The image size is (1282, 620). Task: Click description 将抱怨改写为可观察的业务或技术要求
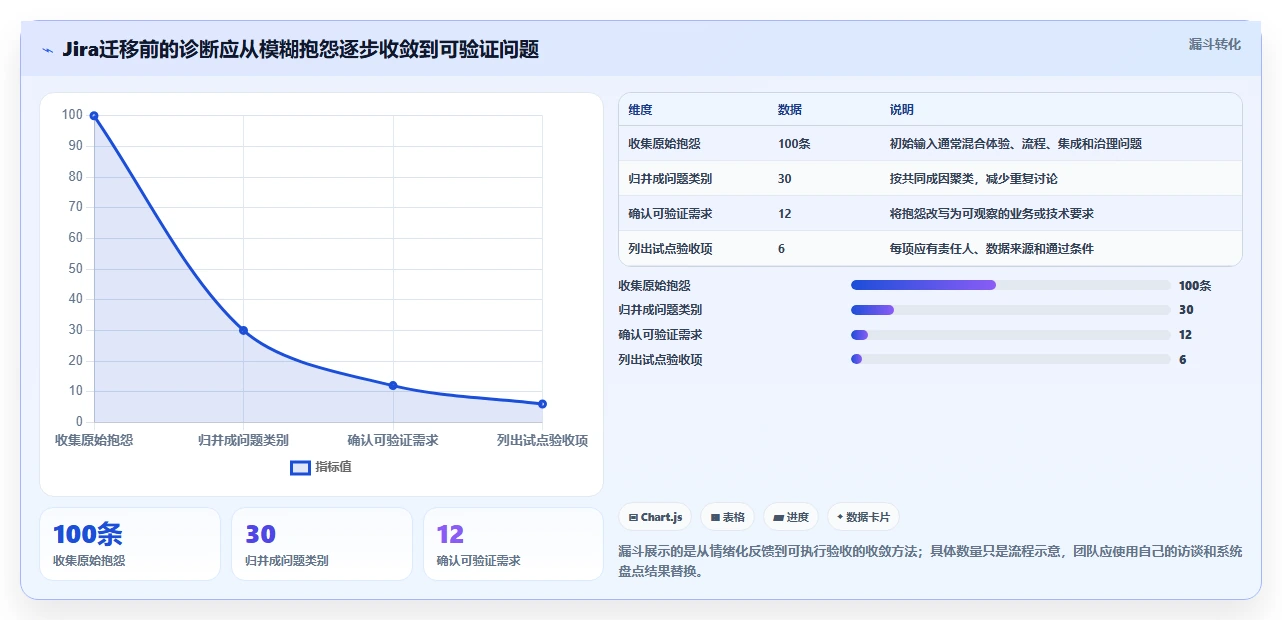pos(992,214)
